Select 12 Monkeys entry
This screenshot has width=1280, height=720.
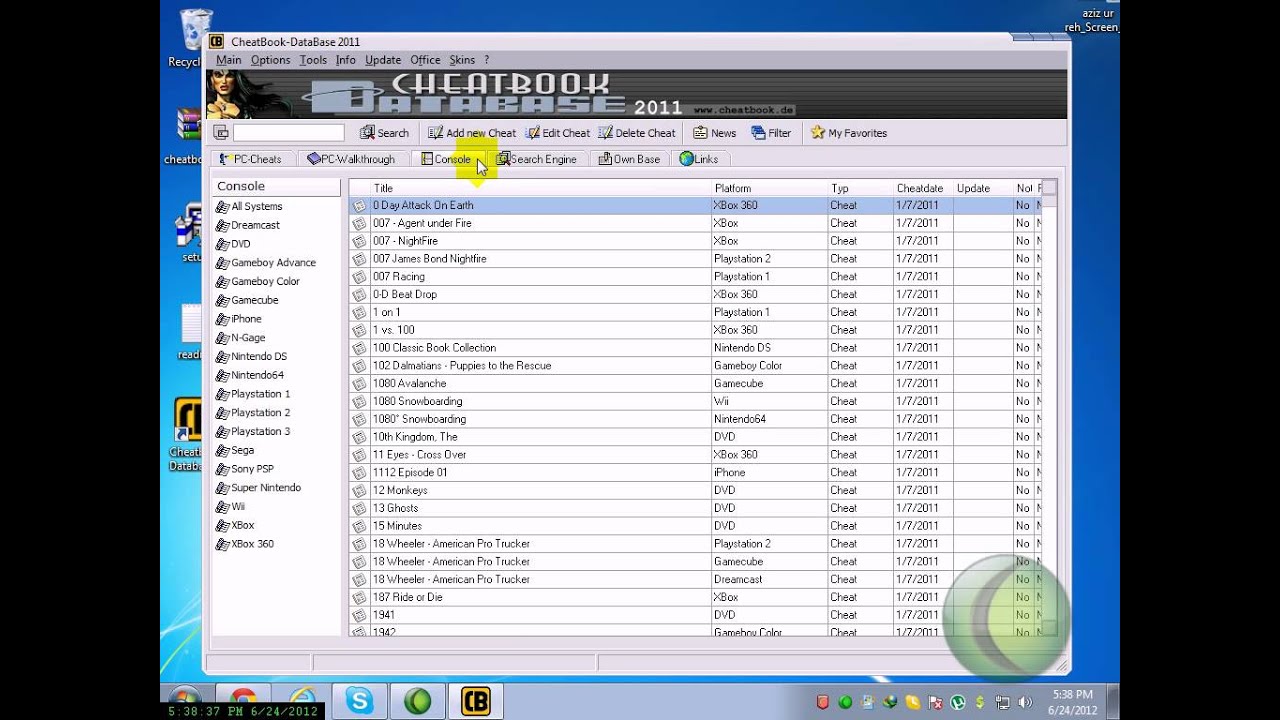pos(695,490)
